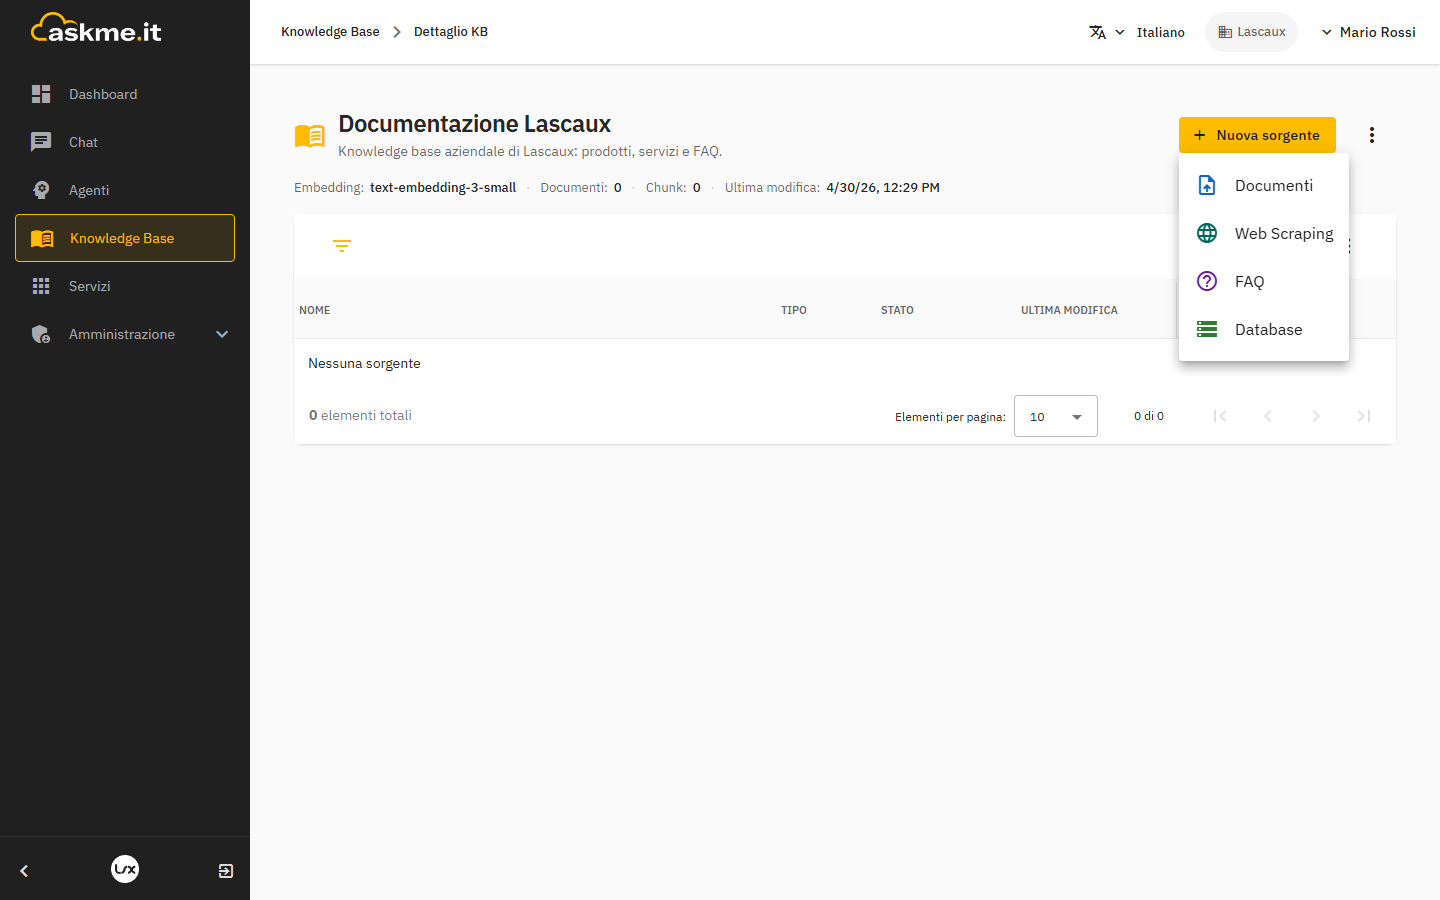Screen dimensions: 1440x900
Task: Sort by ULTIMA MODIFICA column header
Action: (x=1069, y=310)
